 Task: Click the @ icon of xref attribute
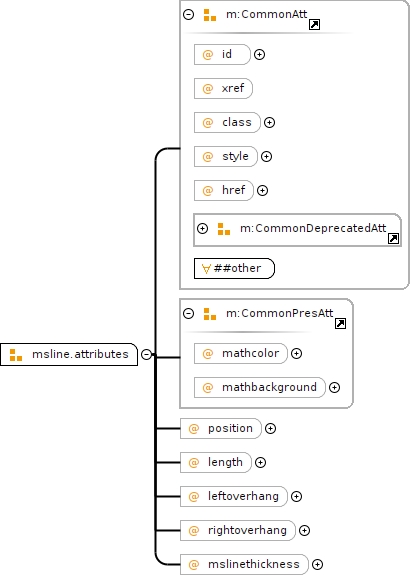click(x=208, y=89)
